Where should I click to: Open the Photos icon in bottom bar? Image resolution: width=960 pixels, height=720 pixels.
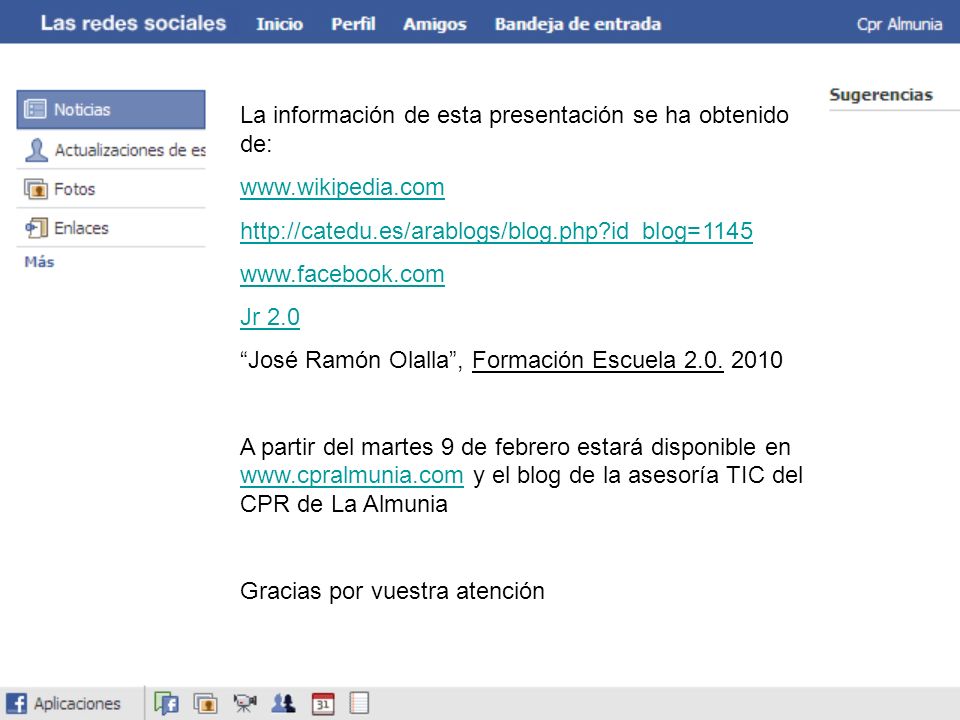point(206,703)
